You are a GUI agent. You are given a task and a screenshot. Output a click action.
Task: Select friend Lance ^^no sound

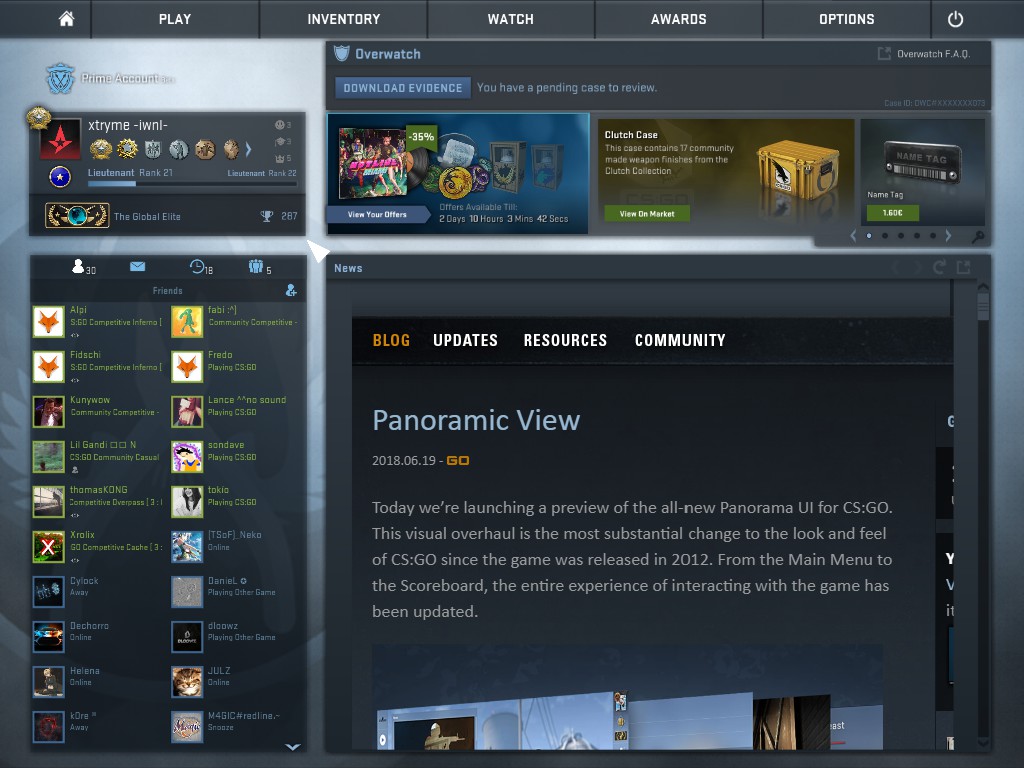[236, 411]
